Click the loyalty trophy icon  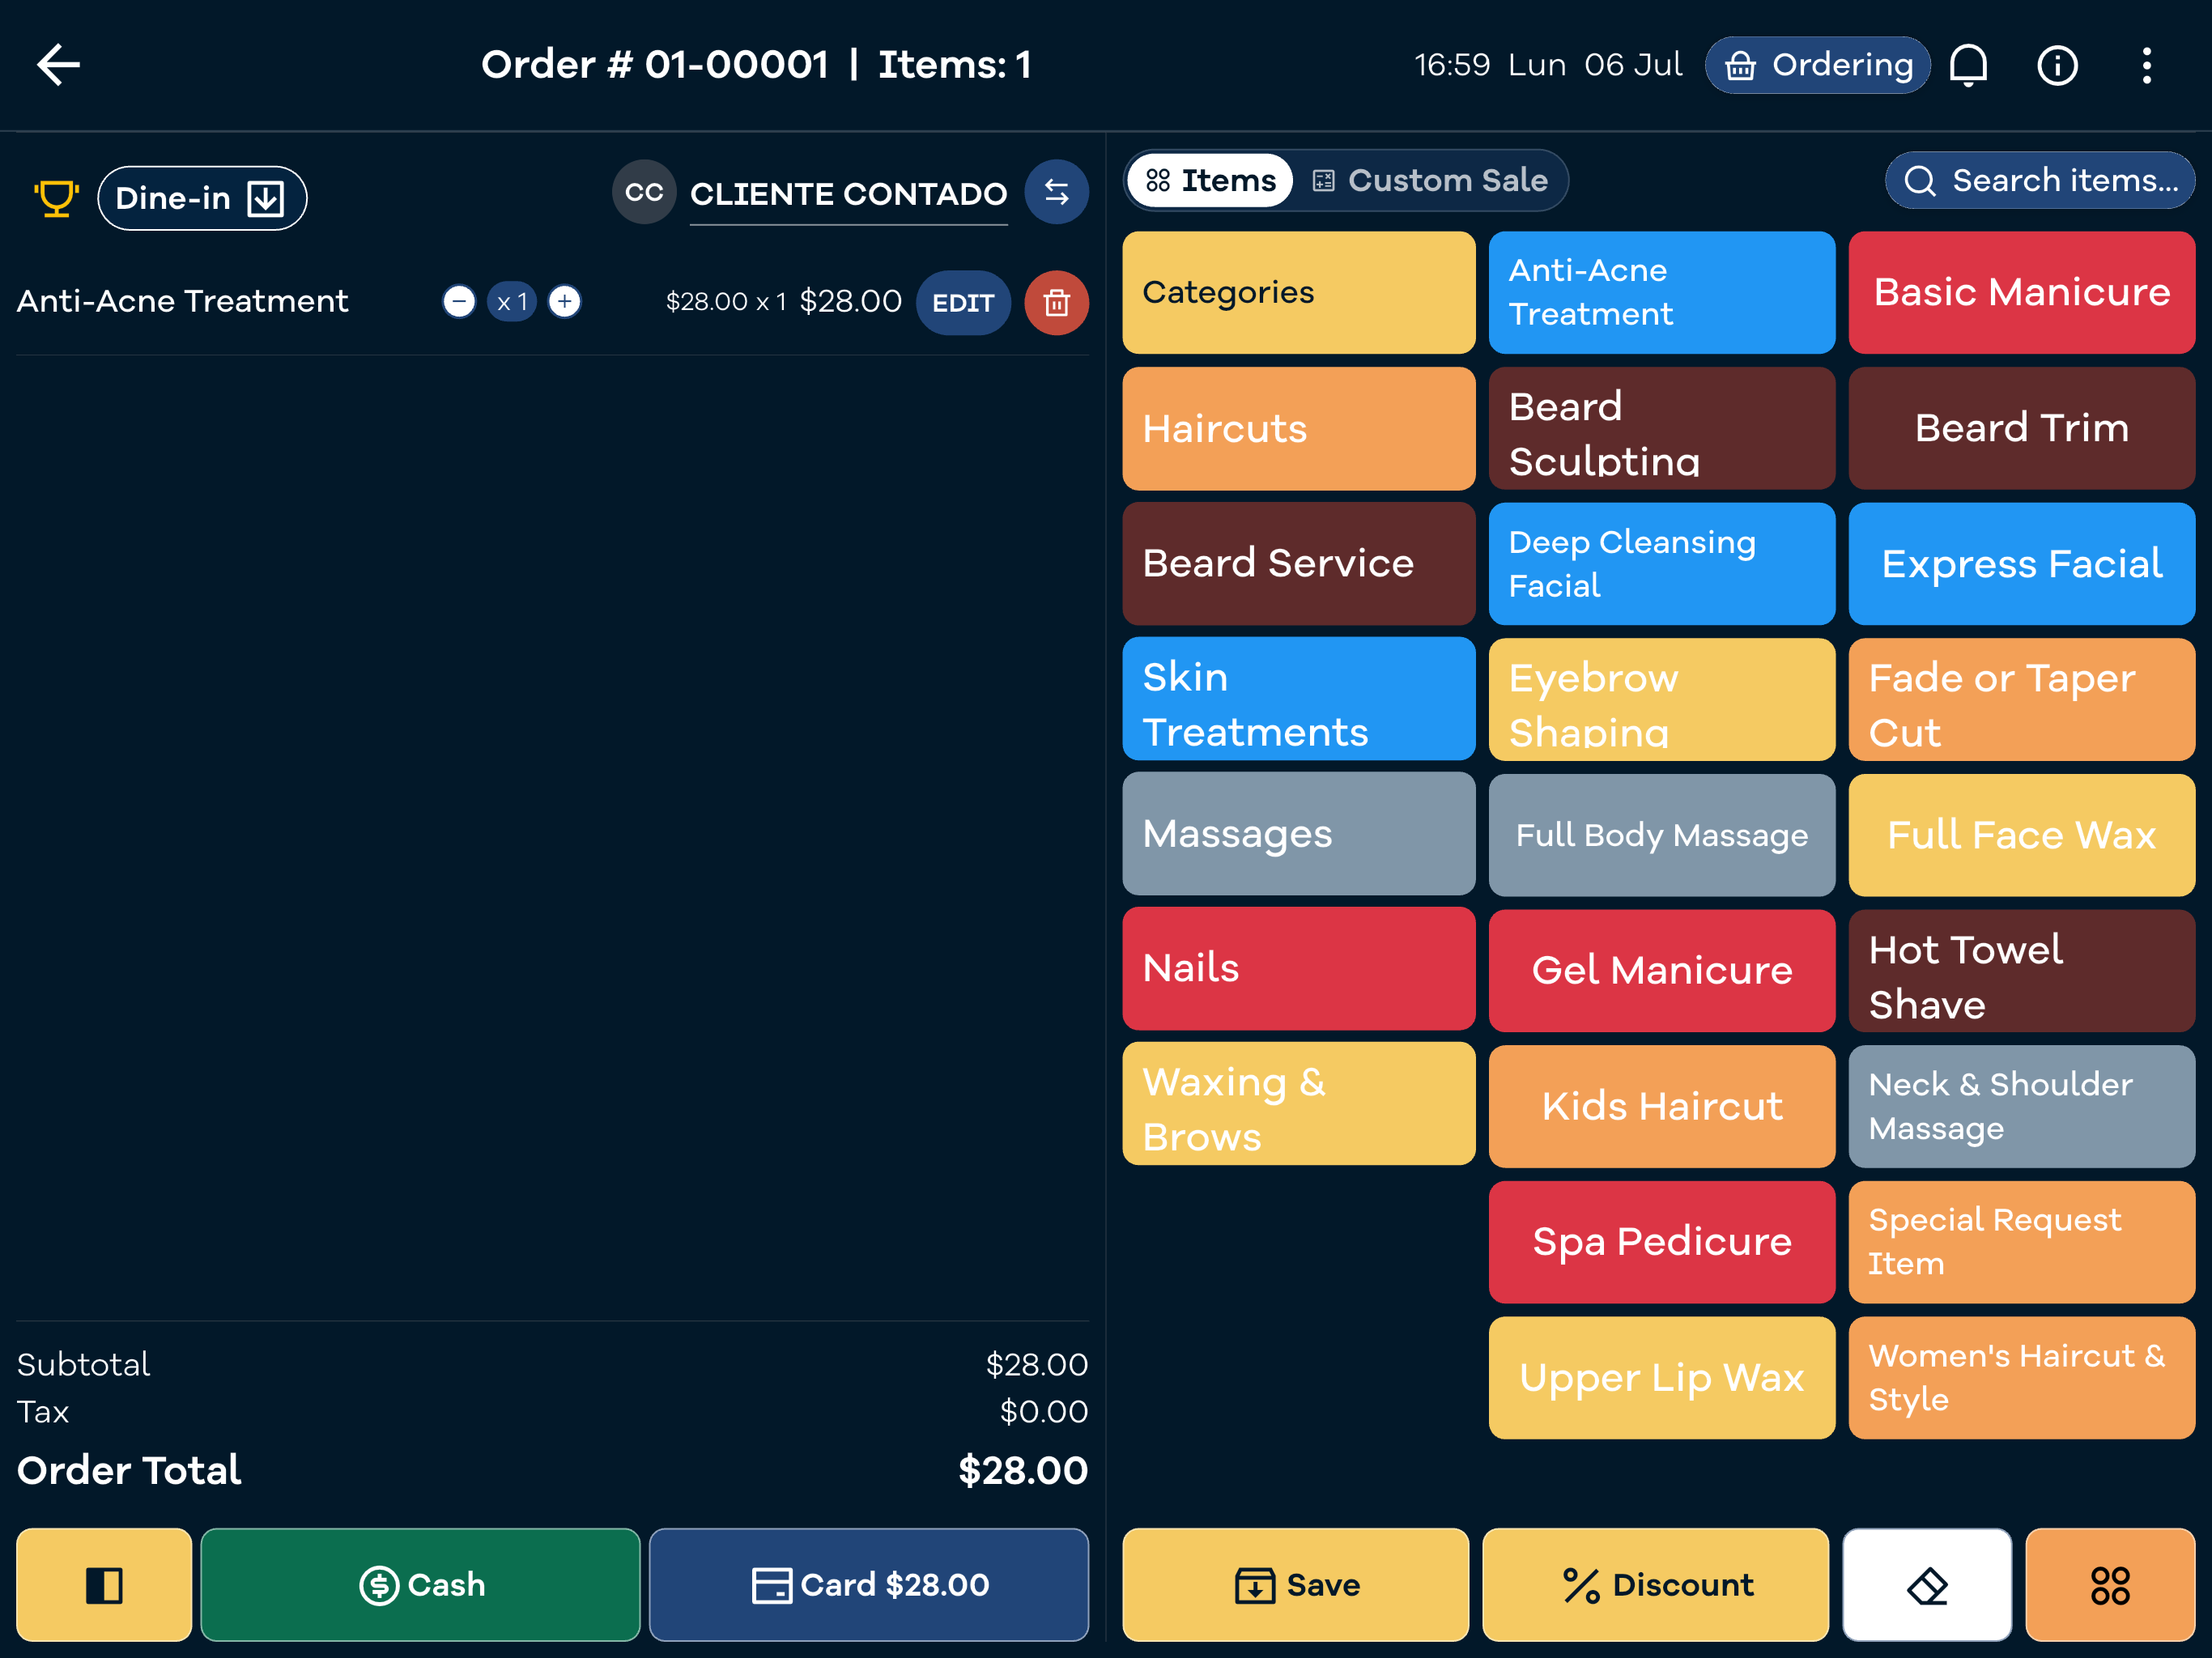(56, 198)
